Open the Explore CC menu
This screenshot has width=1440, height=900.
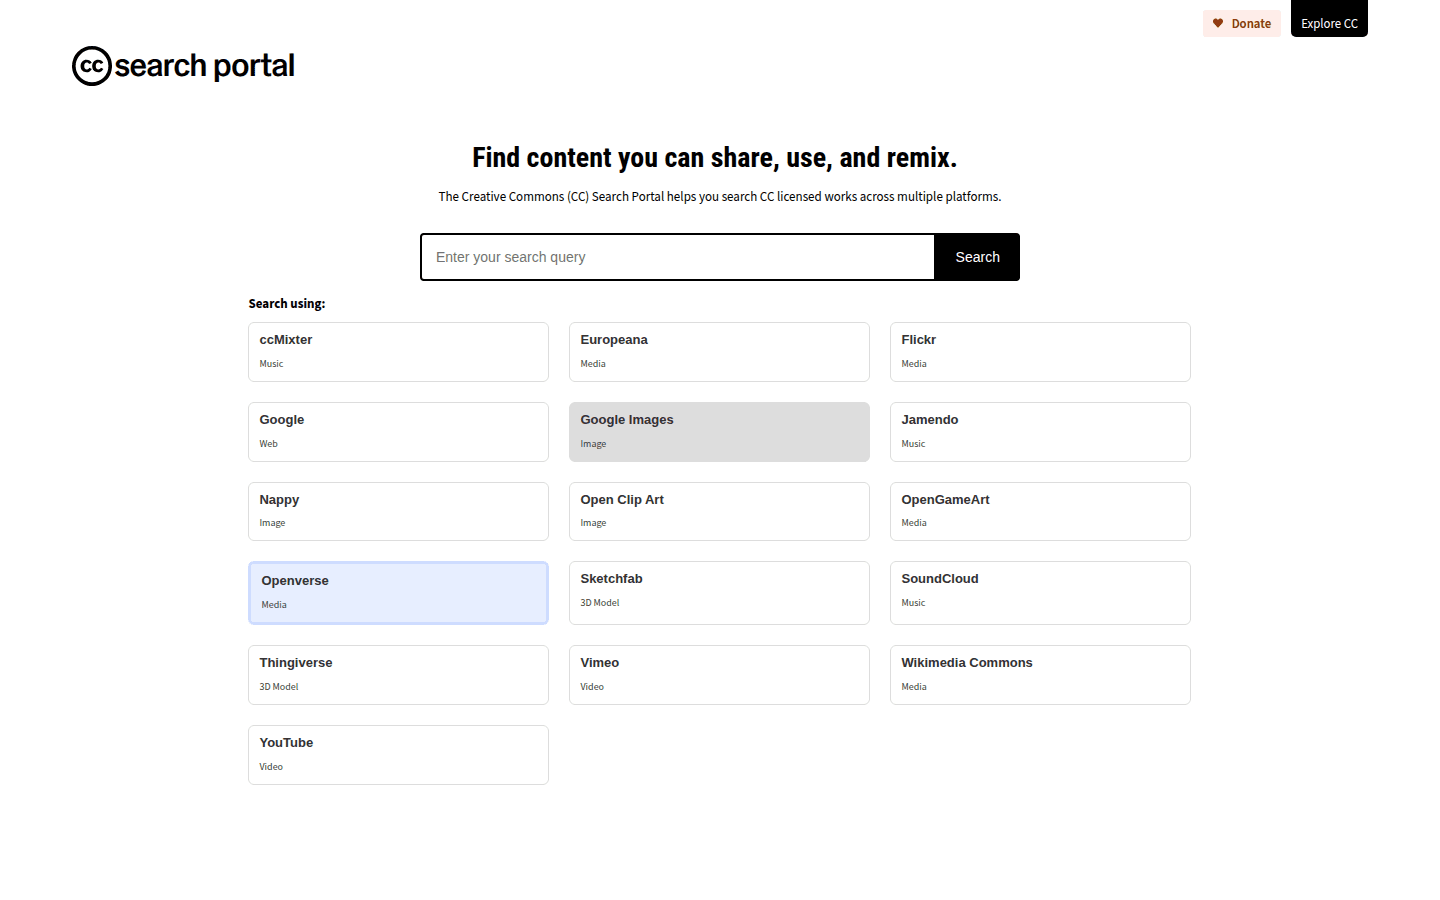(x=1329, y=18)
